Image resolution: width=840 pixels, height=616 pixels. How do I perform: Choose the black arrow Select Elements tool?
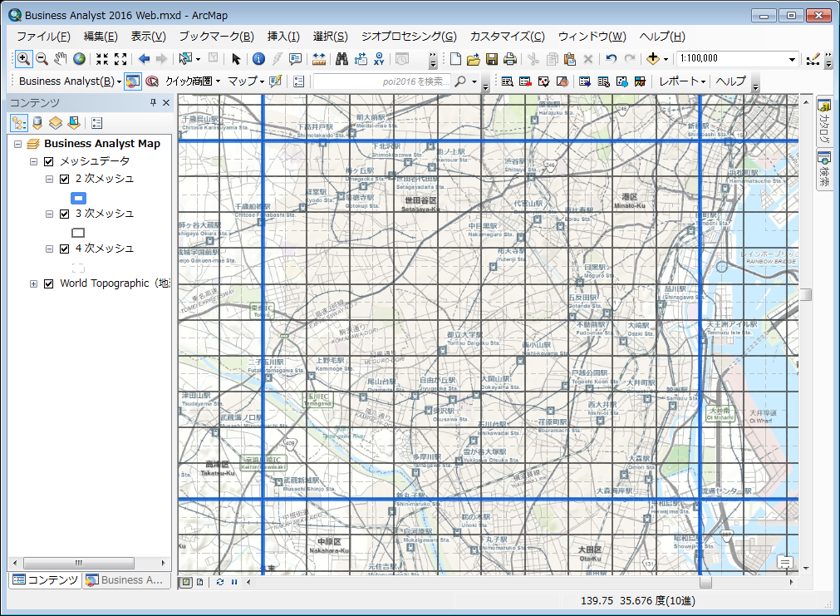pos(236,58)
